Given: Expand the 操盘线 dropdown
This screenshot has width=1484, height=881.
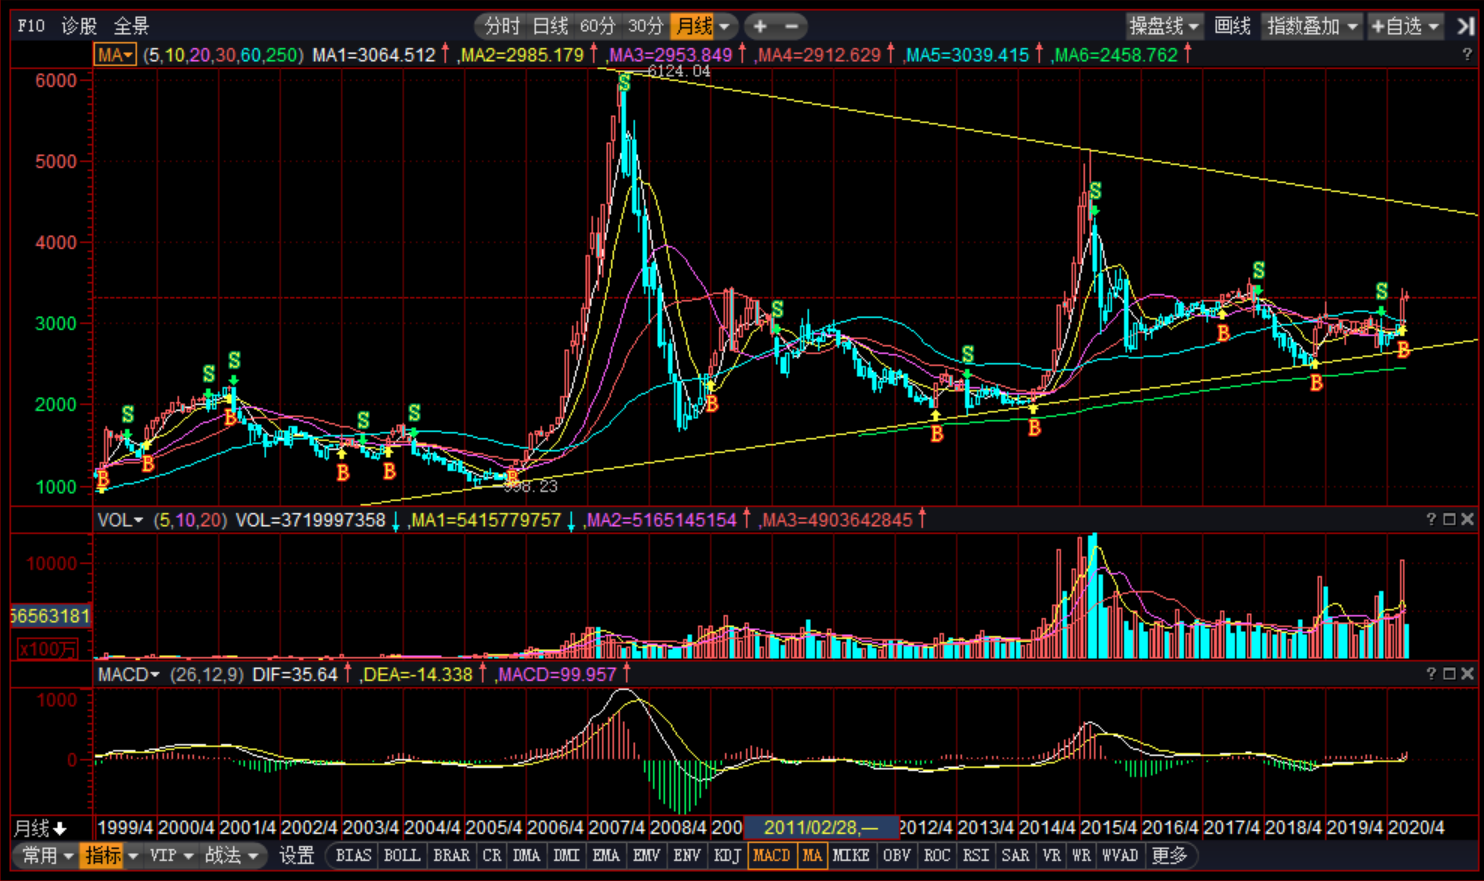Looking at the screenshot, I should [x=1164, y=26].
